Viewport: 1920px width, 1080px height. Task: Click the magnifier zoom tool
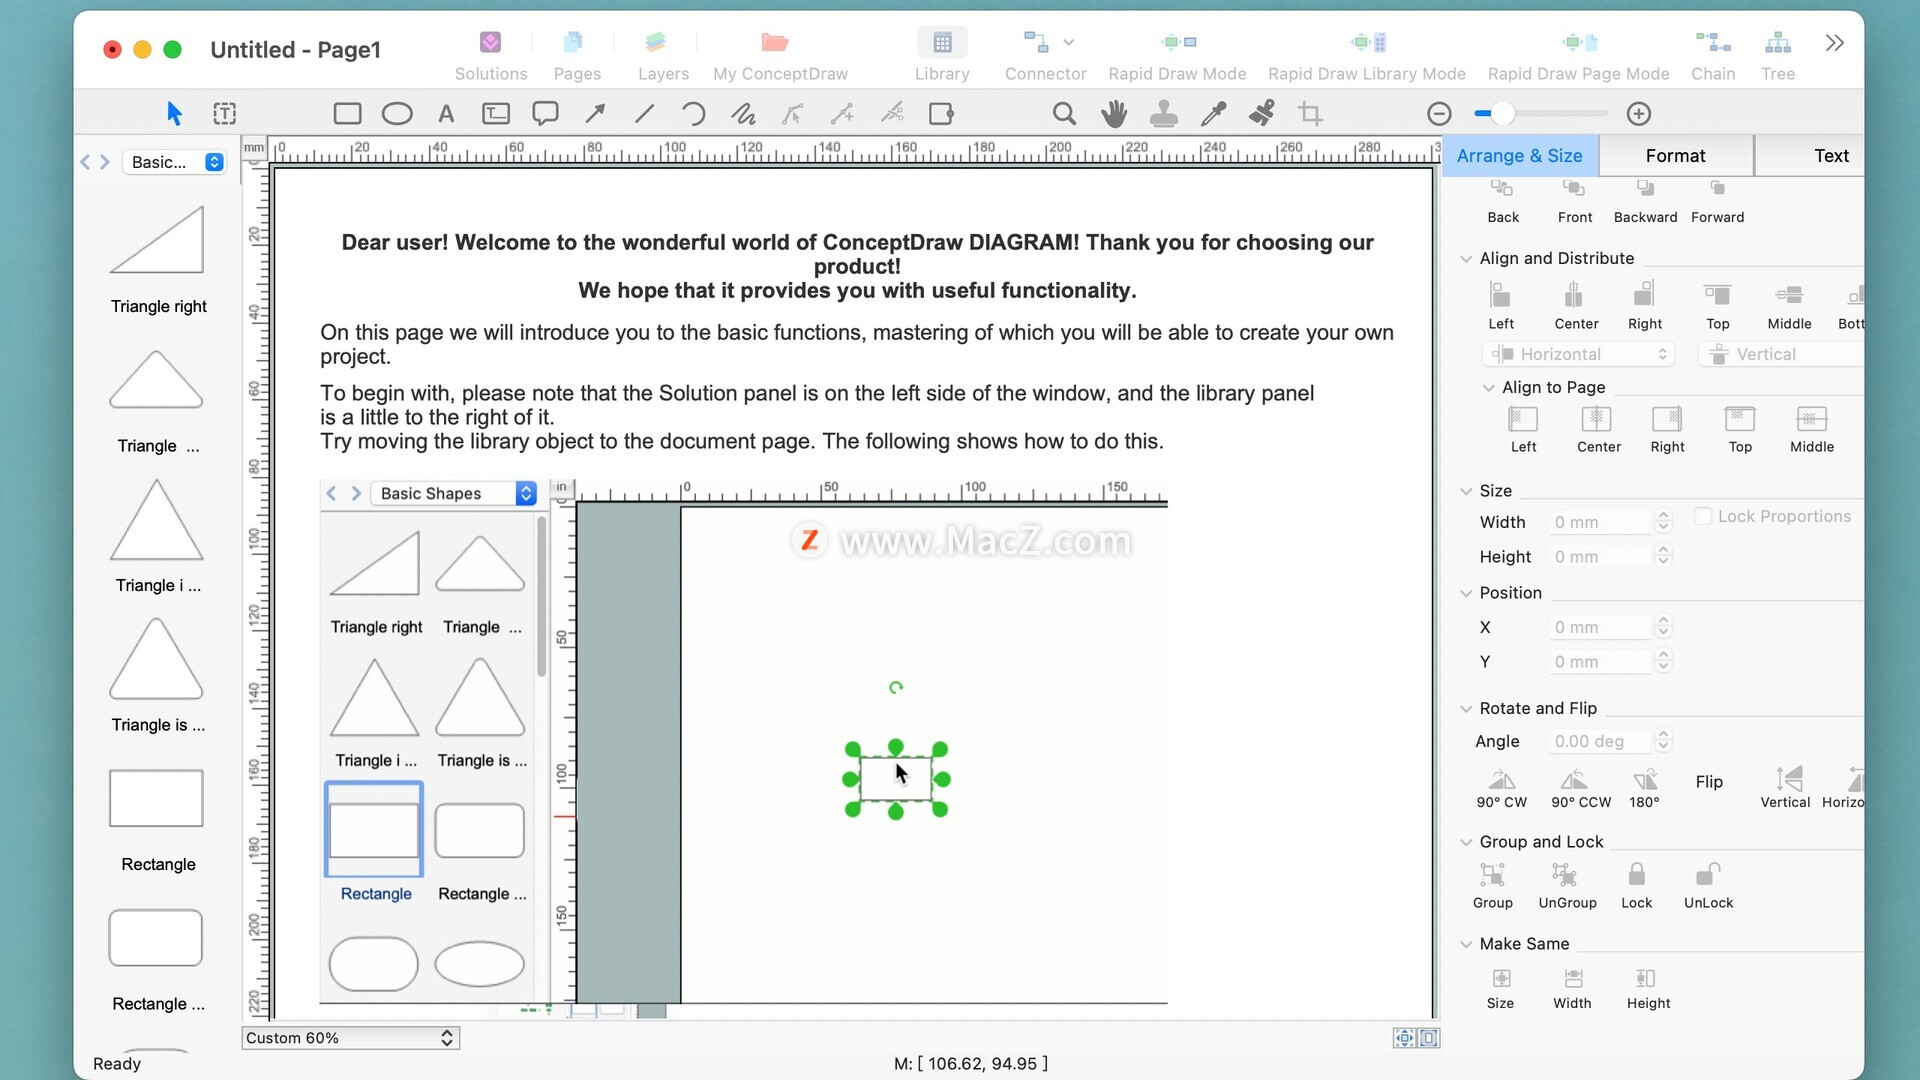point(1064,114)
